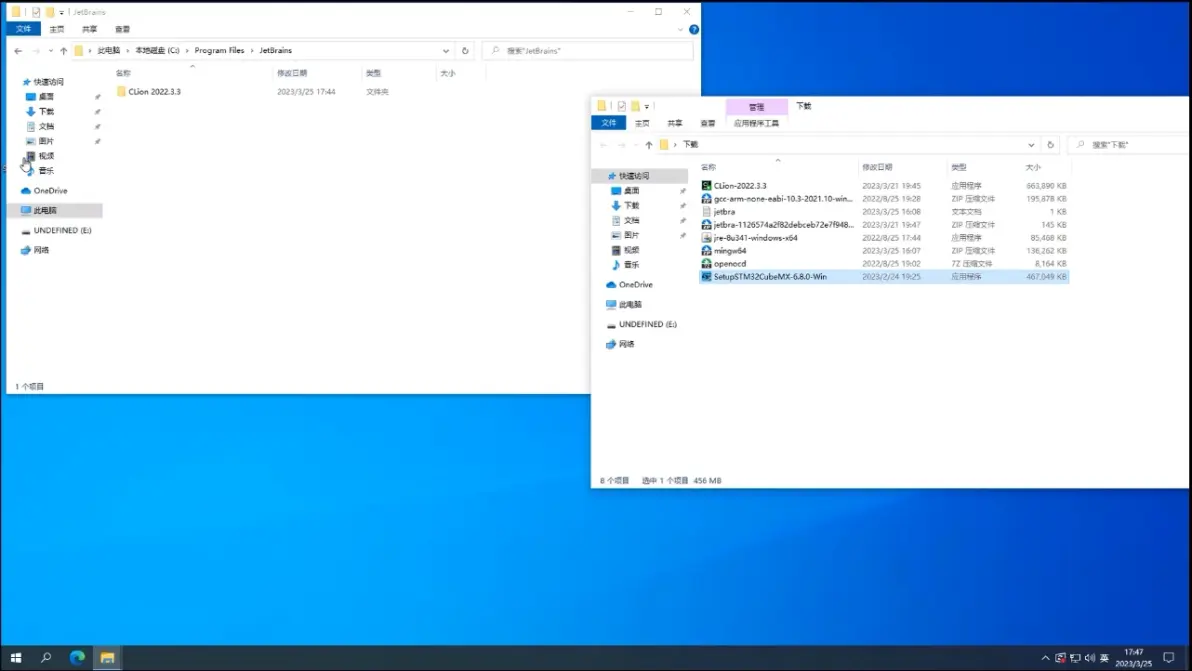Image resolution: width=1192 pixels, height=671 pixels.
Task: Click search box in JetBrains window
Action: pyautogui.click(x=588, y=51)
